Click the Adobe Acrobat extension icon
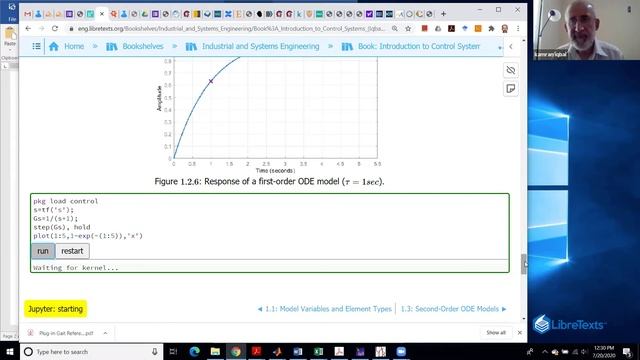The width and height of the screenshot is (640, 360). (x=451, y=29)
